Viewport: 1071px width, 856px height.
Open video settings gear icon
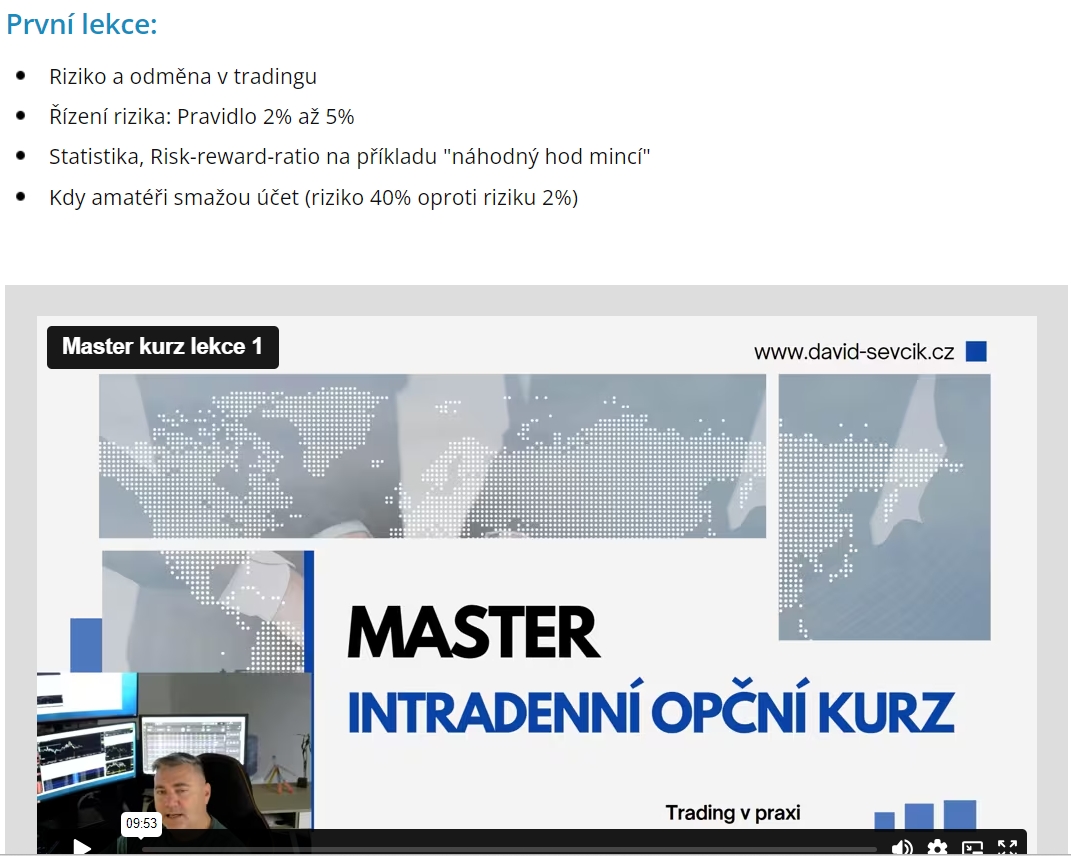pyautogui.click(x=937, y=848)
